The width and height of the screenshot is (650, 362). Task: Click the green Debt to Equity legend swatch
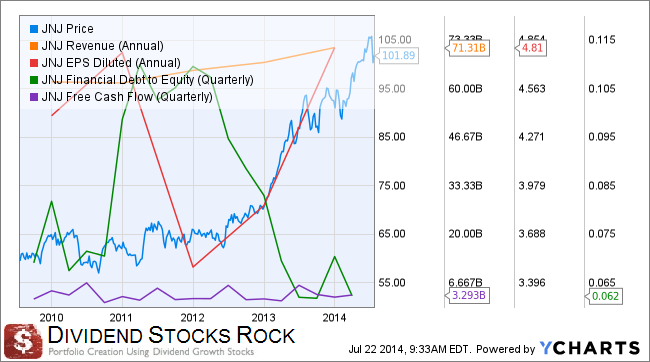34,80
